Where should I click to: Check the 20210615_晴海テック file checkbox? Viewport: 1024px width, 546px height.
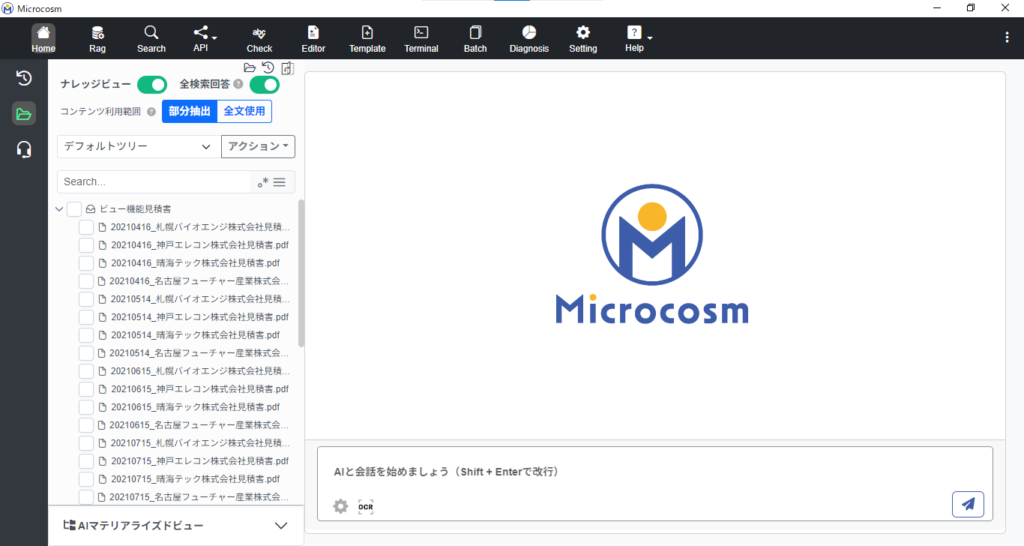pyautogui.click(x=86, y=407)
